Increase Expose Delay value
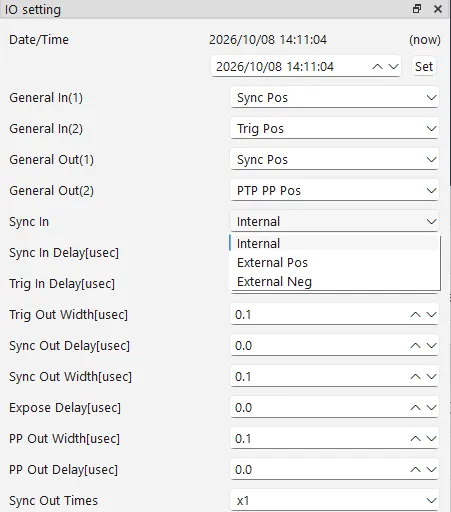 [x=415, y=408]
